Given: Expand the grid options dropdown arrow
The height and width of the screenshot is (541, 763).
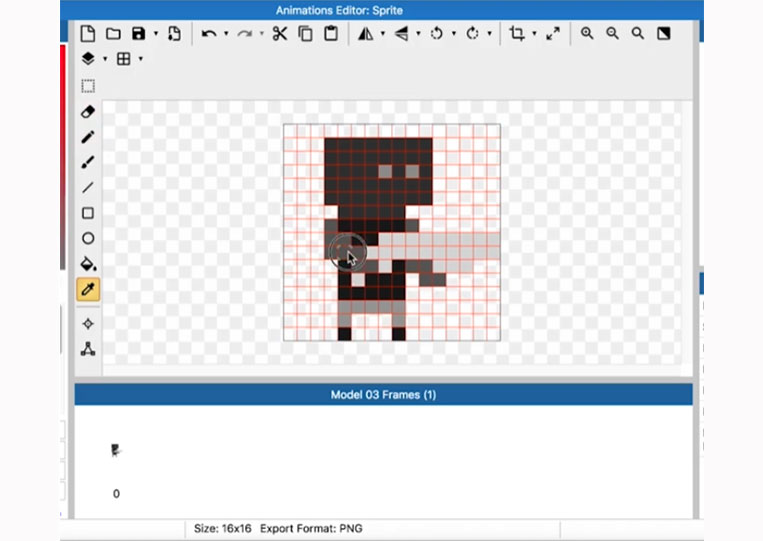Looking at the screenshot, I should (x=141, y=59).
